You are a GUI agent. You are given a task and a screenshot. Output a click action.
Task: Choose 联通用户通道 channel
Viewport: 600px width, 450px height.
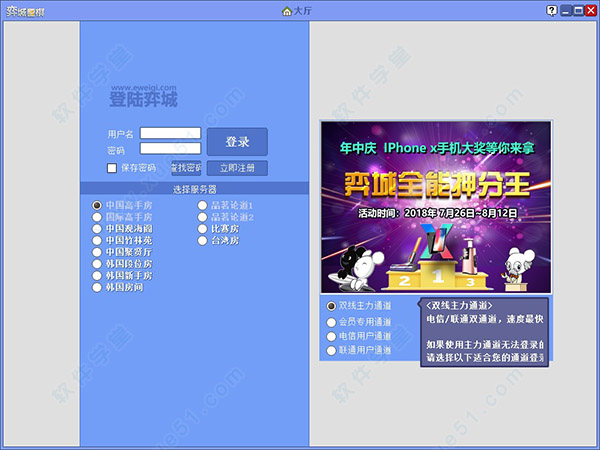(x=331, y=350)
